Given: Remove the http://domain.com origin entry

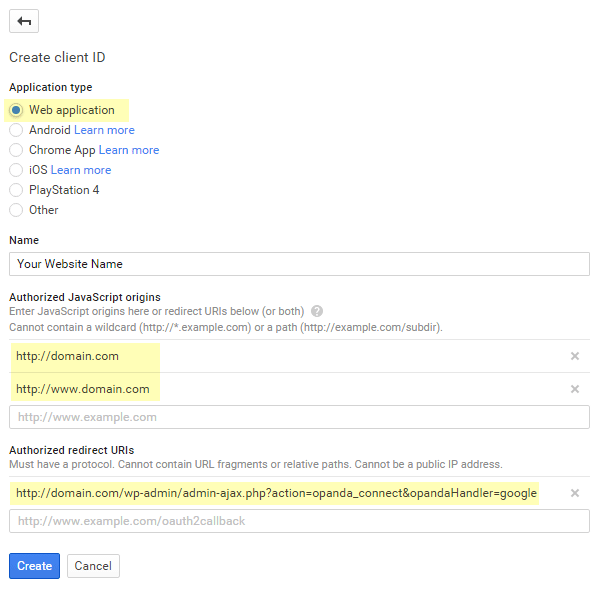Looking at the screenshot, I should click(575, 356).
